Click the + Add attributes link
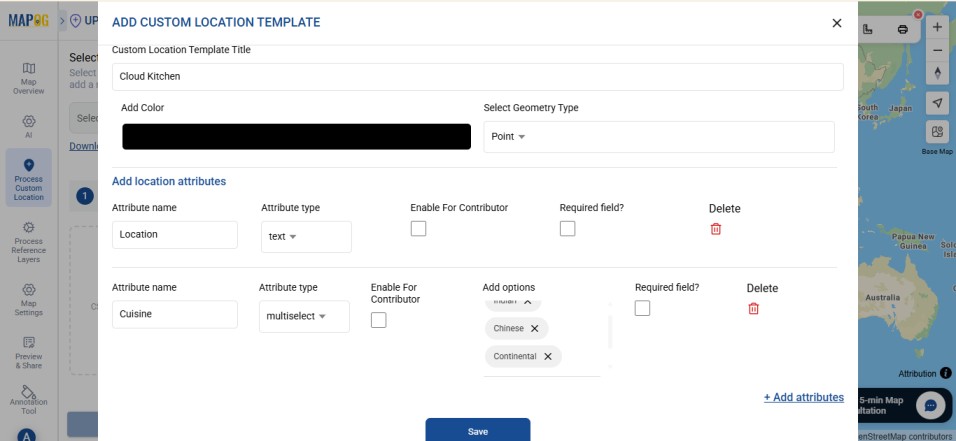Viewport: 956px width, 441px height. click(x=804, y=397)
